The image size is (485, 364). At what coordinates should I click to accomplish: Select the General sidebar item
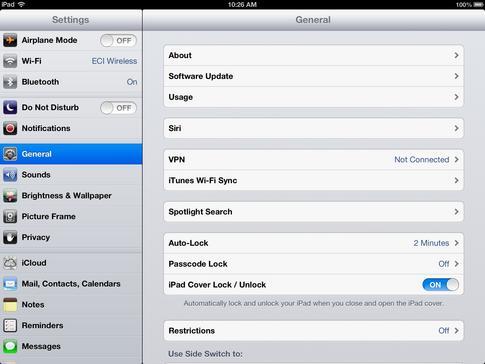pyautogui.click(x=71, y=154)
